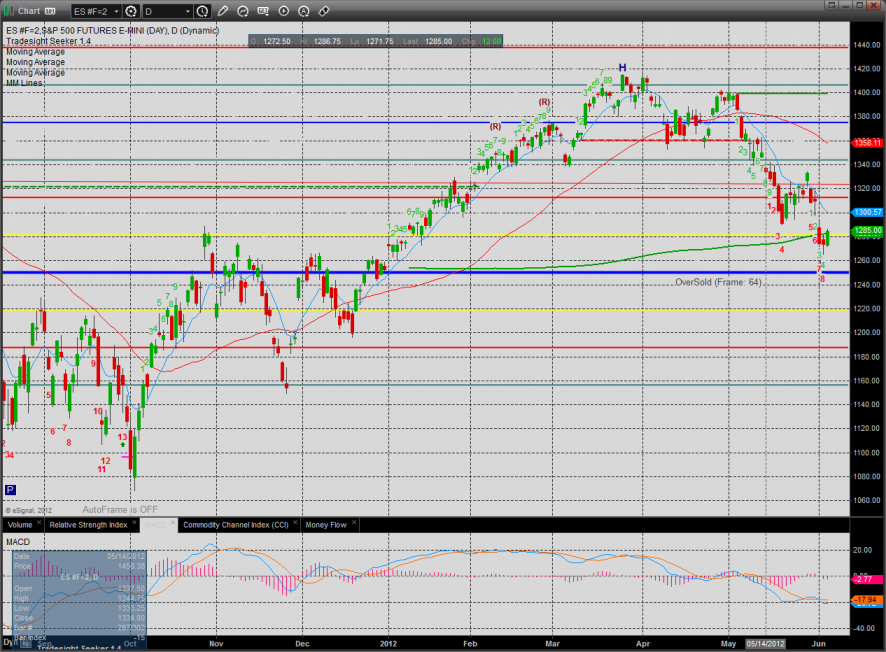Click the Hi 1286.75 value in OHLC bar
The height and width of the screenshot is (652, 886).
point(327,41)
